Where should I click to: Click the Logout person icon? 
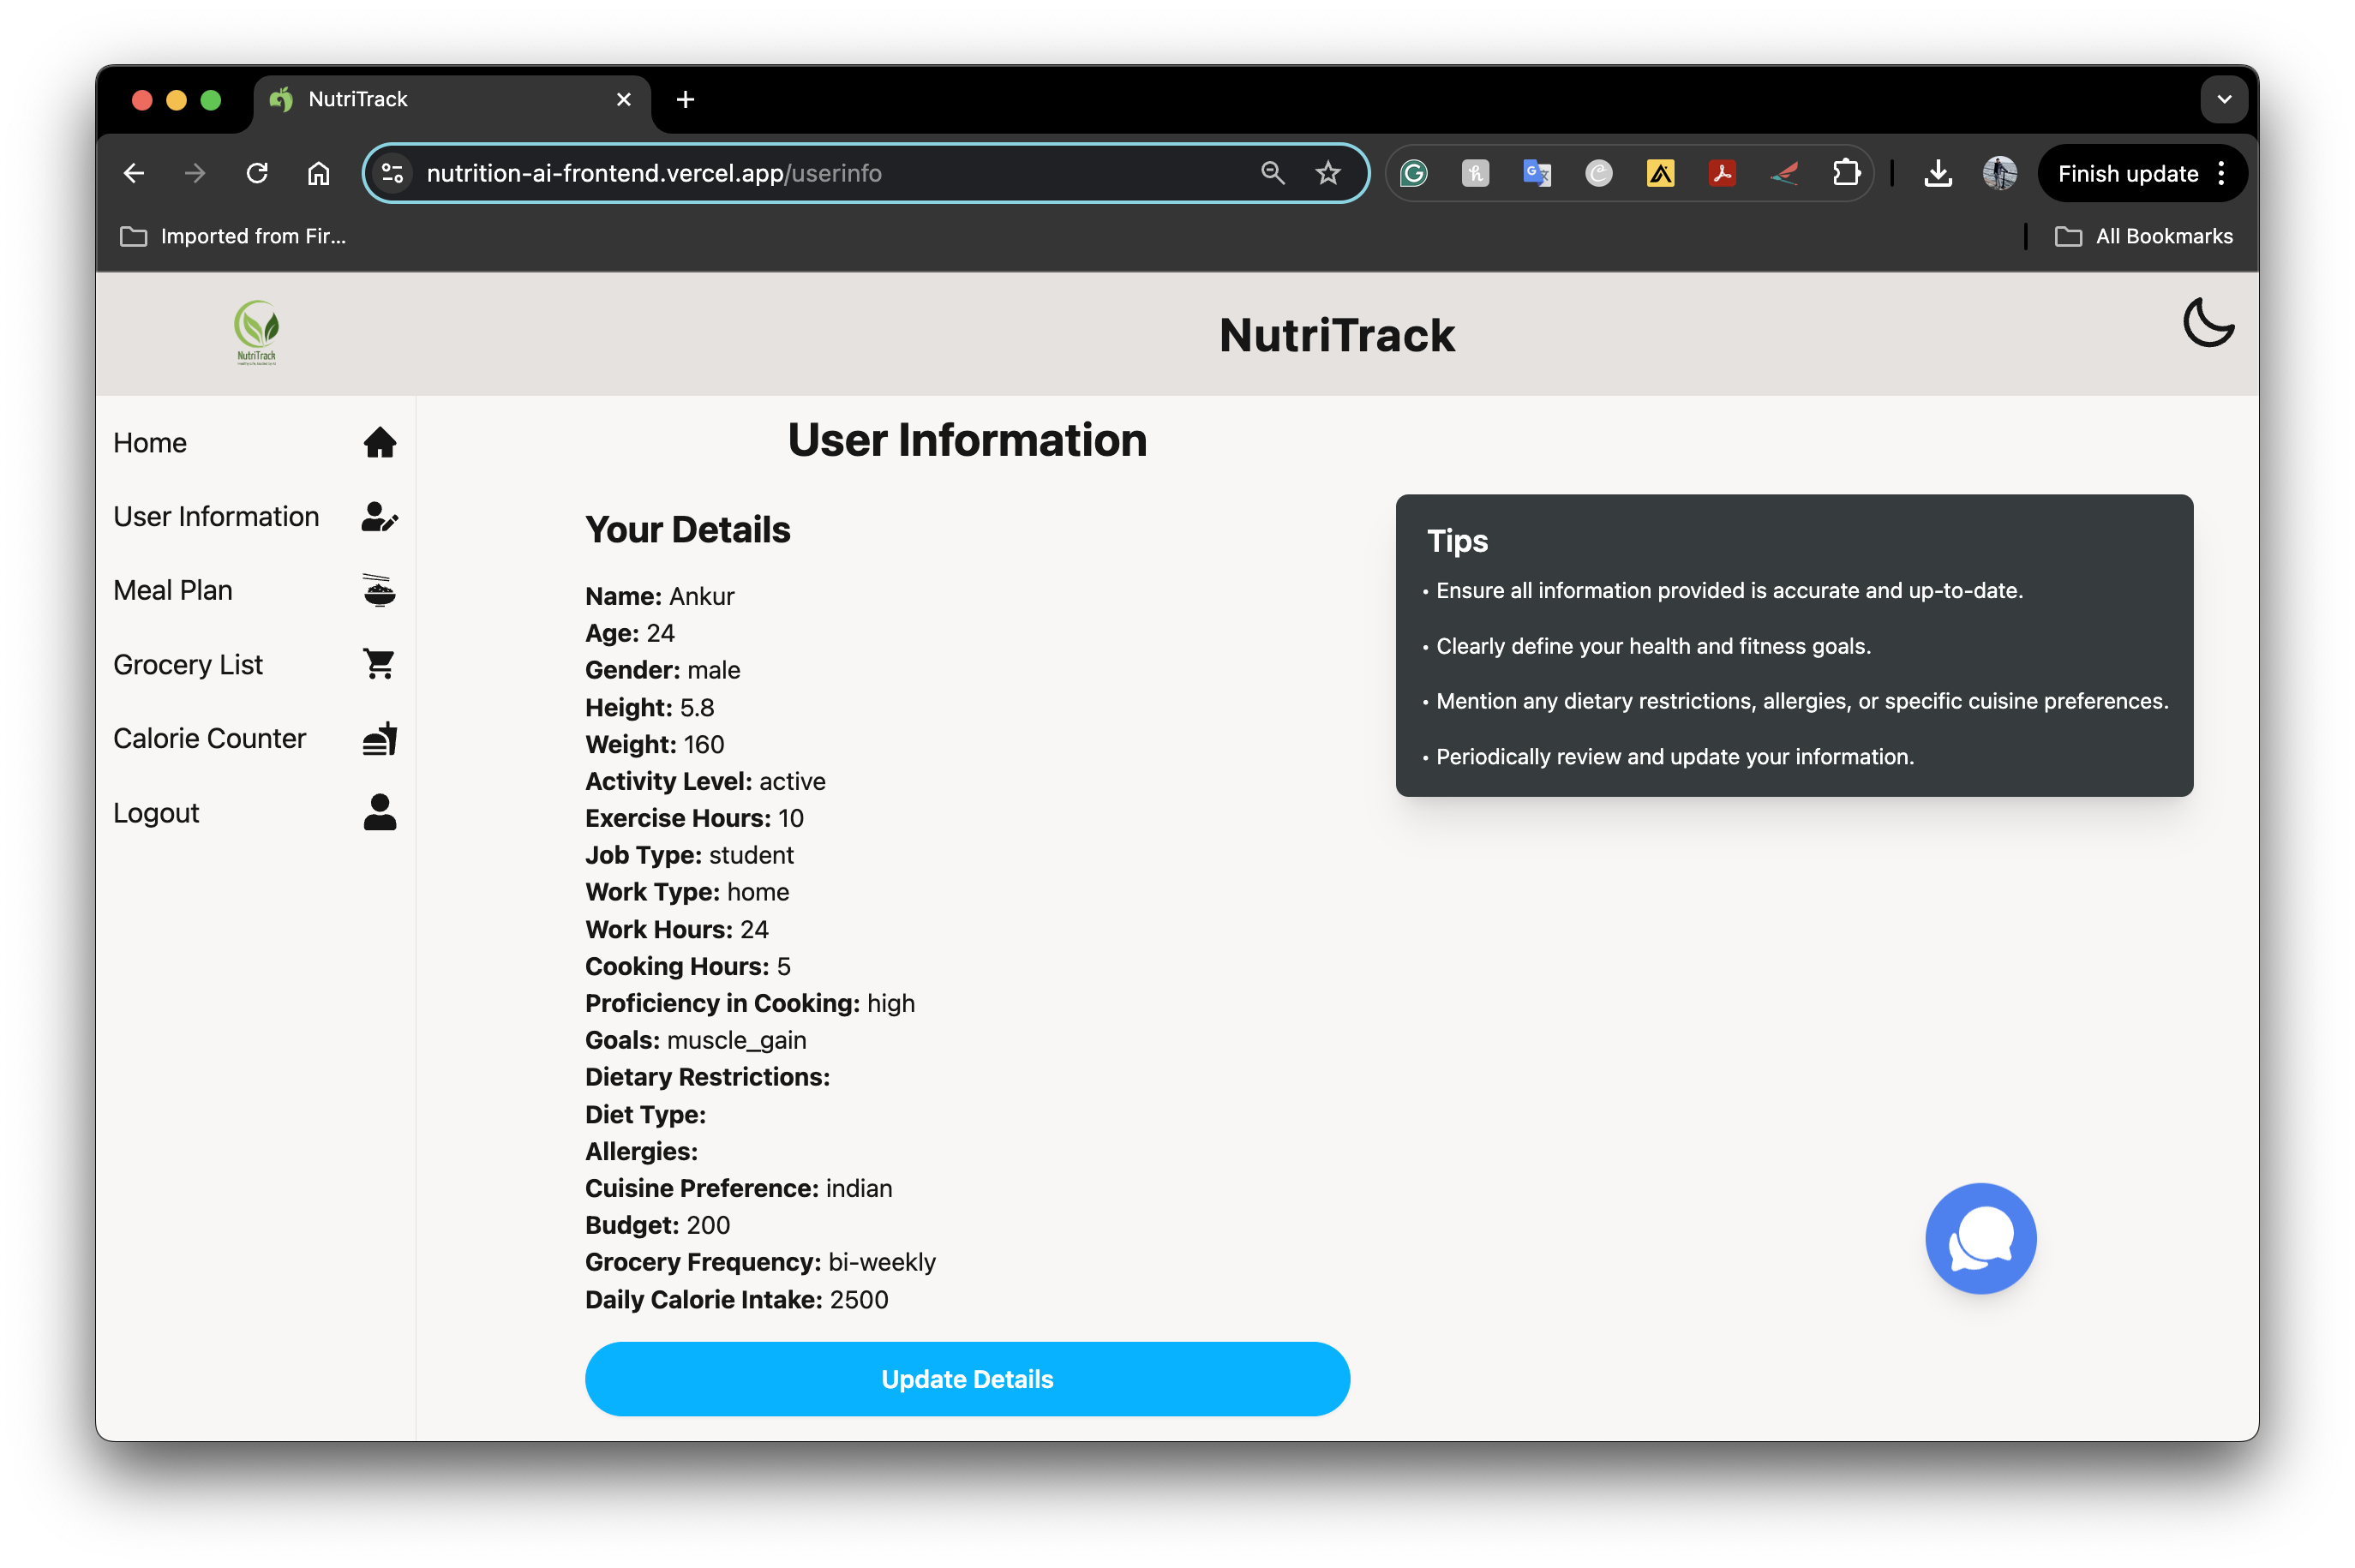[x=379, y=812]
